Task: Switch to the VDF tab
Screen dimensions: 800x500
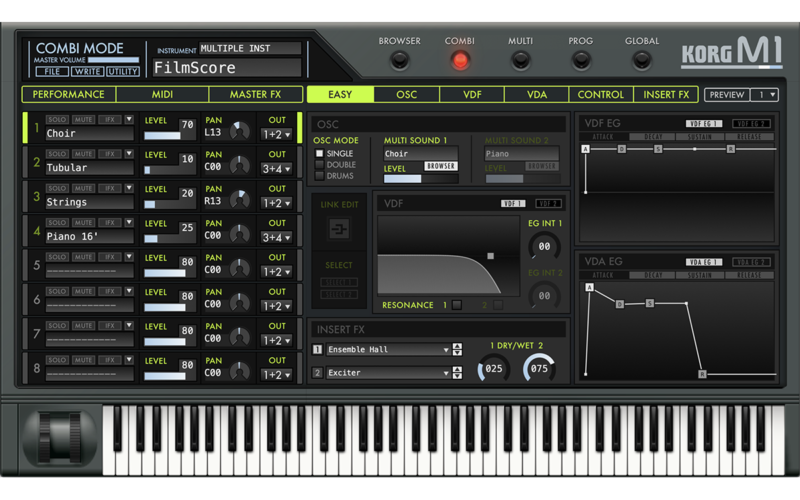Action: pyautogui.click(x=472, y=94)
